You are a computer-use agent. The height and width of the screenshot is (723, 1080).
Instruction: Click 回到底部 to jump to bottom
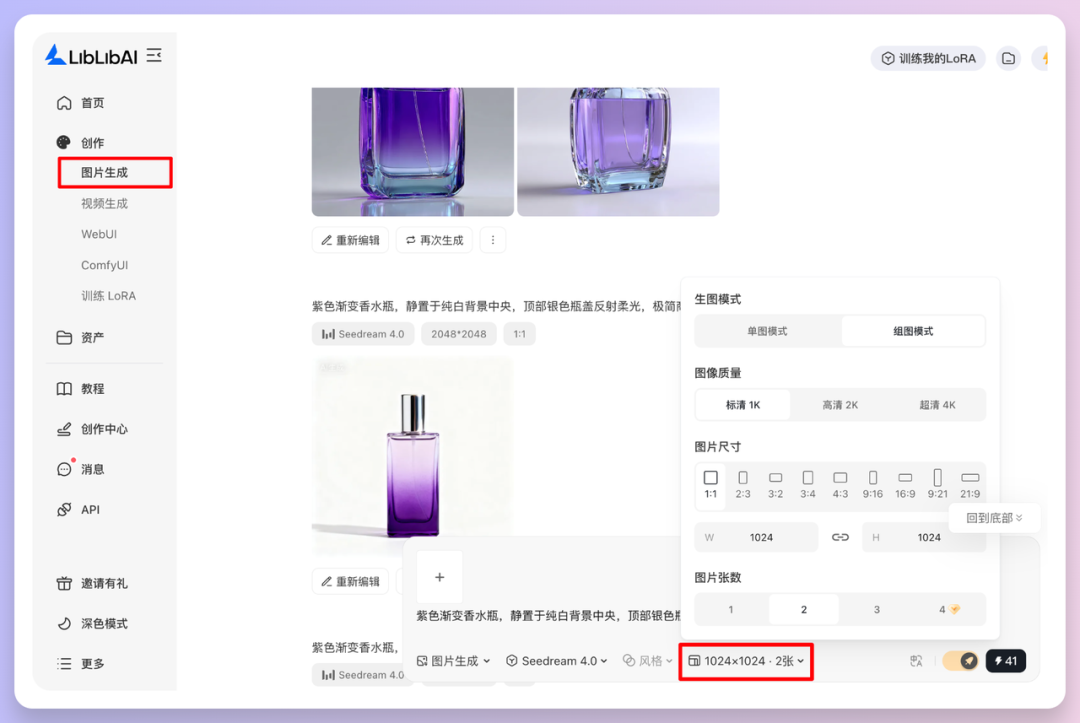coord(994,518)
